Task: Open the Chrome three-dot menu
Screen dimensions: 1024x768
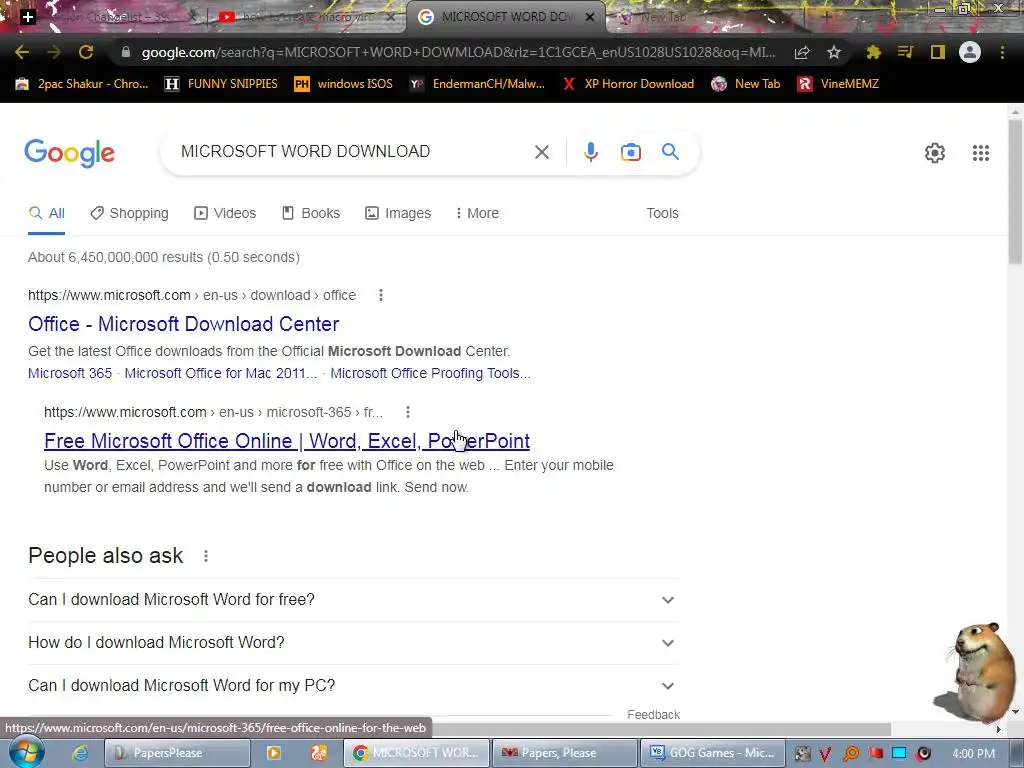Action: coord(1002,52)
